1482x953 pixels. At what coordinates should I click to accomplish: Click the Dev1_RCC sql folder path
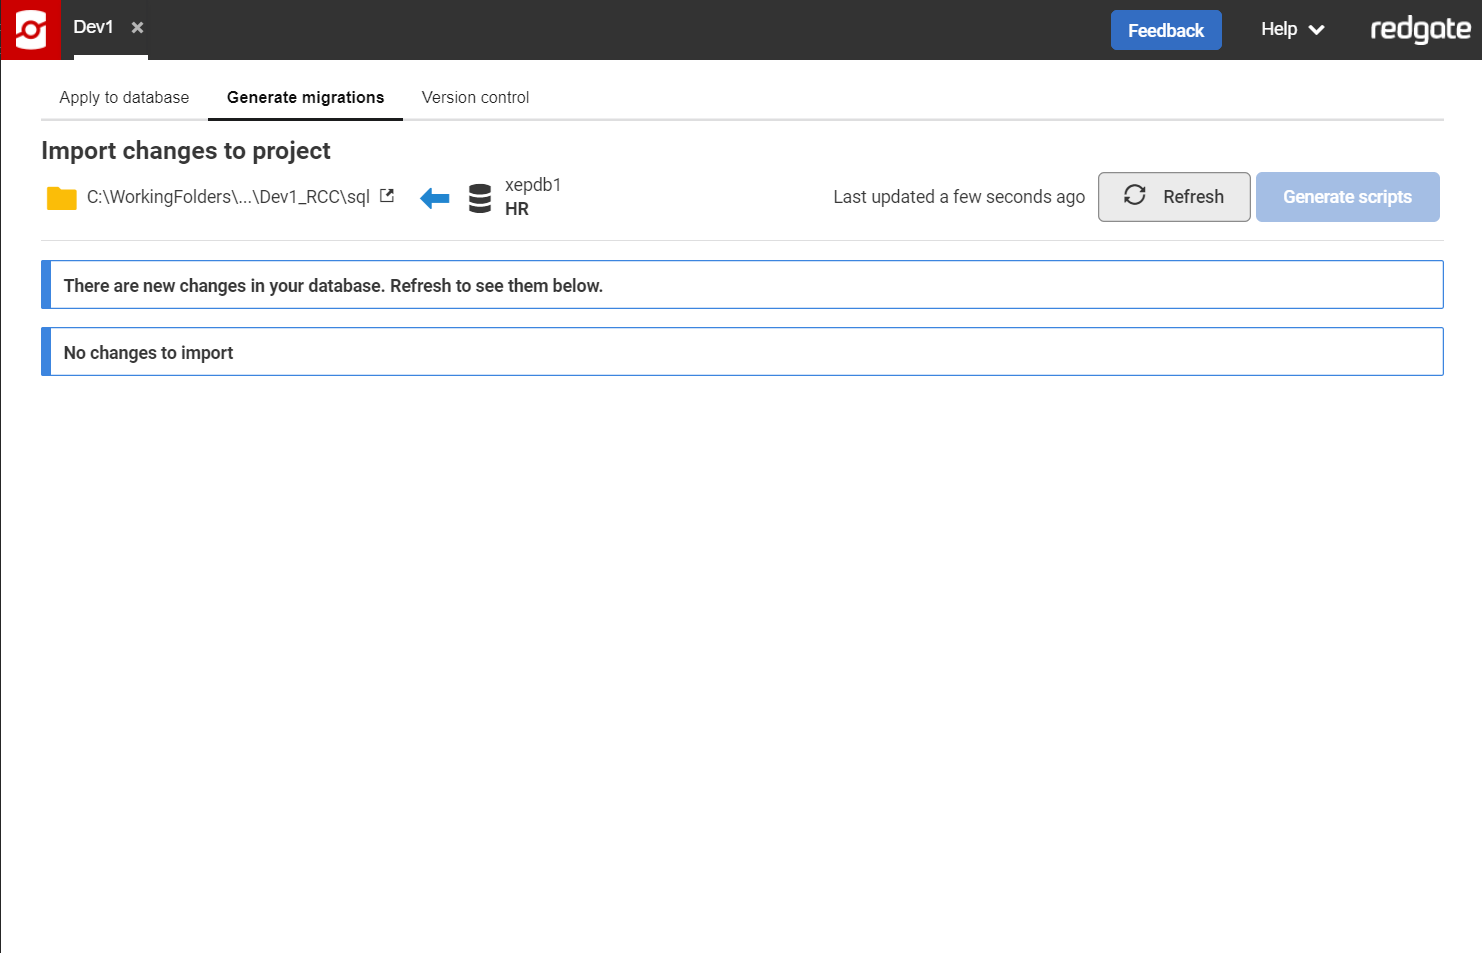click(228, 197)
